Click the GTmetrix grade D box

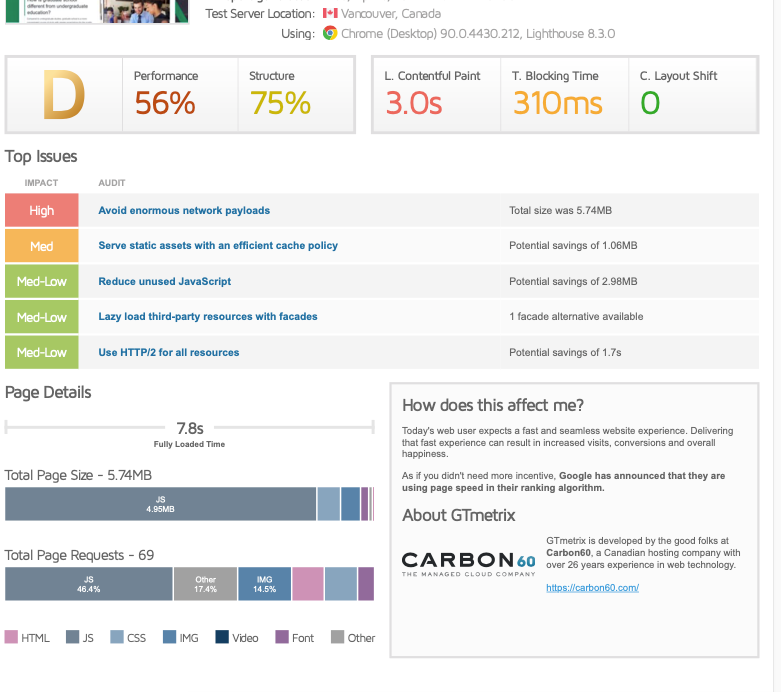pyautogui.click(x=64, y=94)
